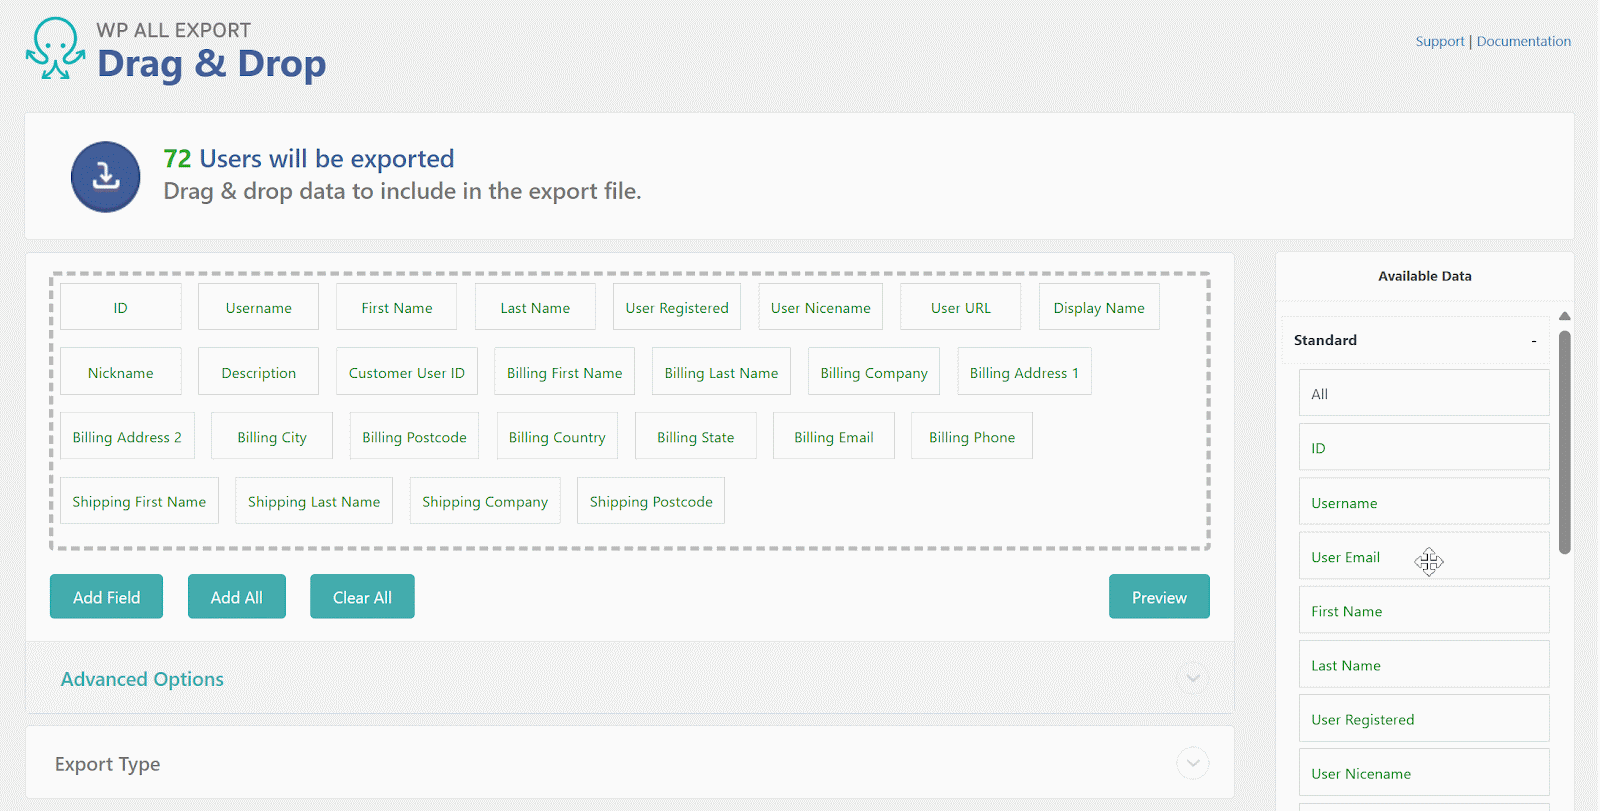Click the User URL export field

coord(961,307)
